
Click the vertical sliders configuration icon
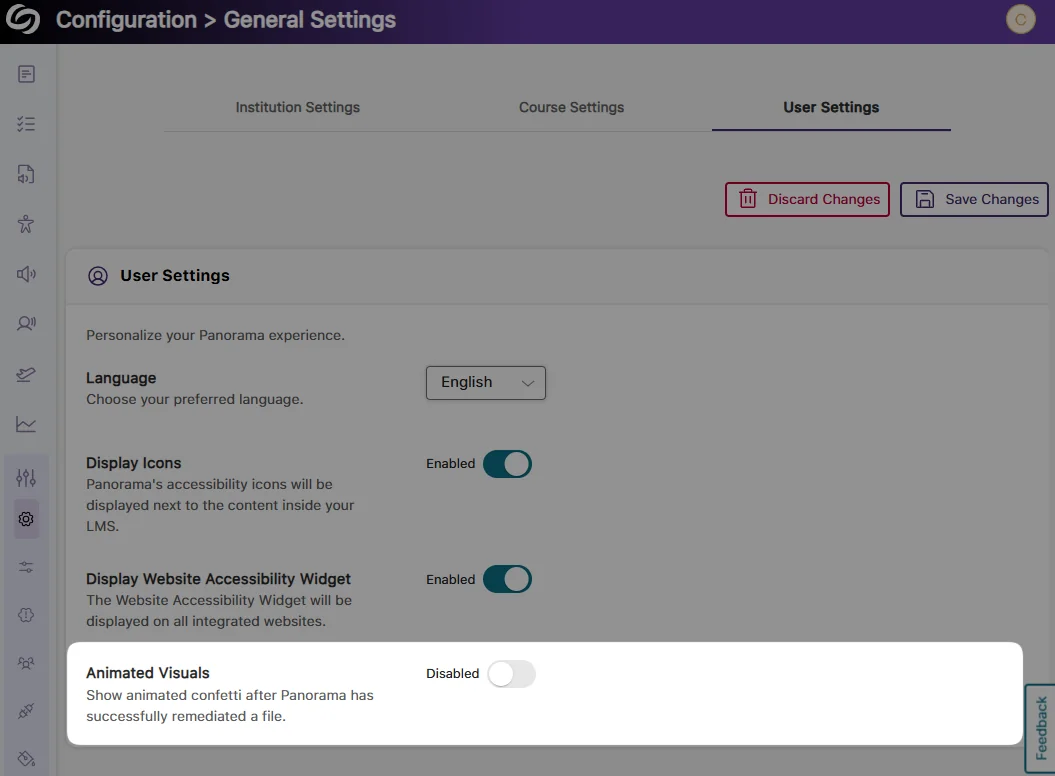click(26, 478)
